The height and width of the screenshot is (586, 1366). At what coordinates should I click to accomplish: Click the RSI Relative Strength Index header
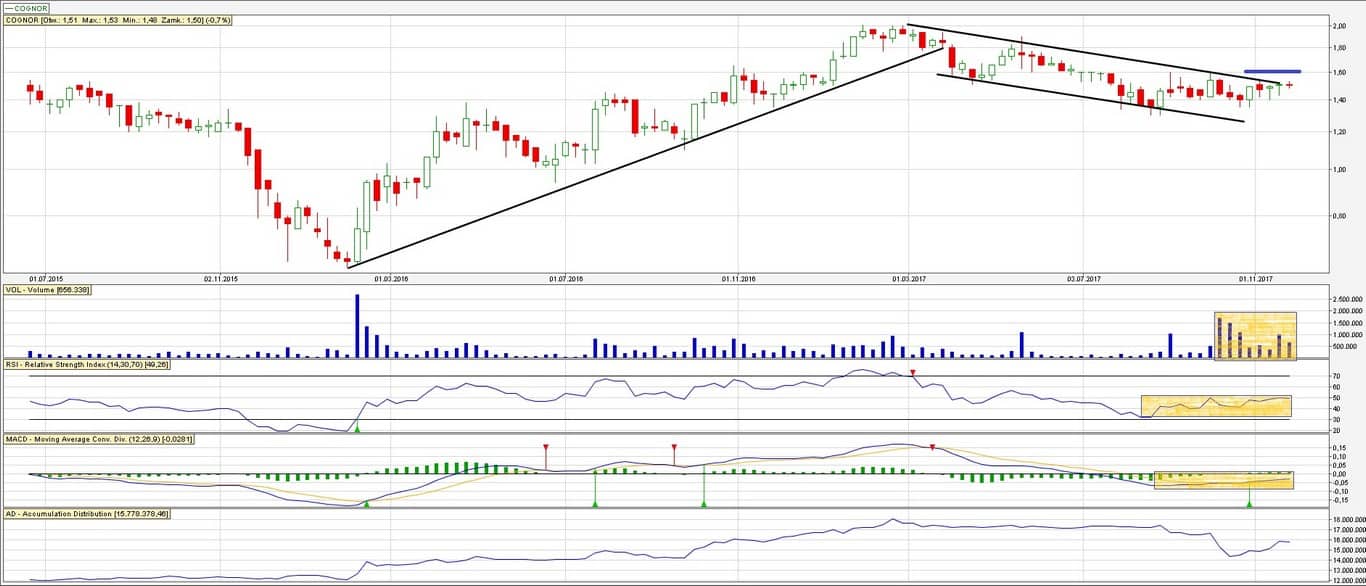(99, 366)
